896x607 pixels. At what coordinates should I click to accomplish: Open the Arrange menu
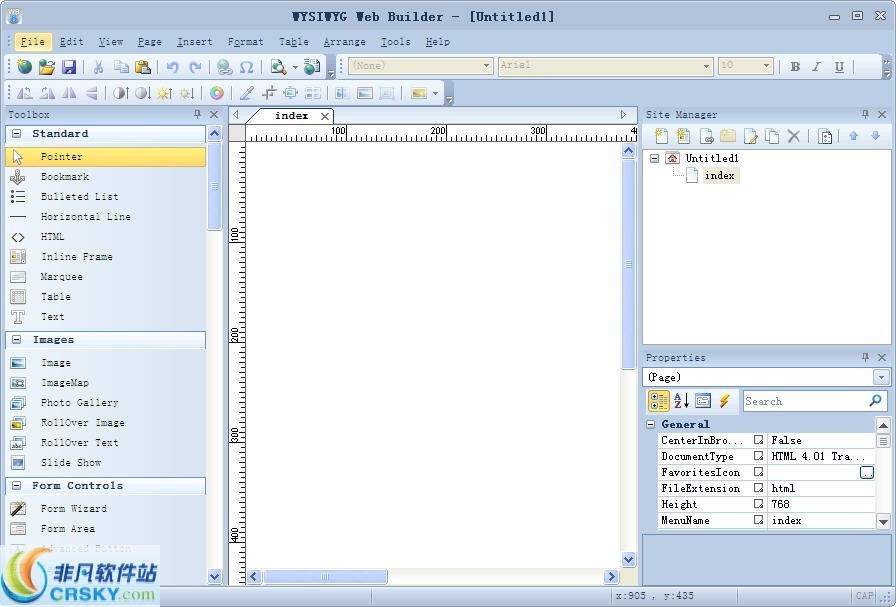click(x=345, y=42)
